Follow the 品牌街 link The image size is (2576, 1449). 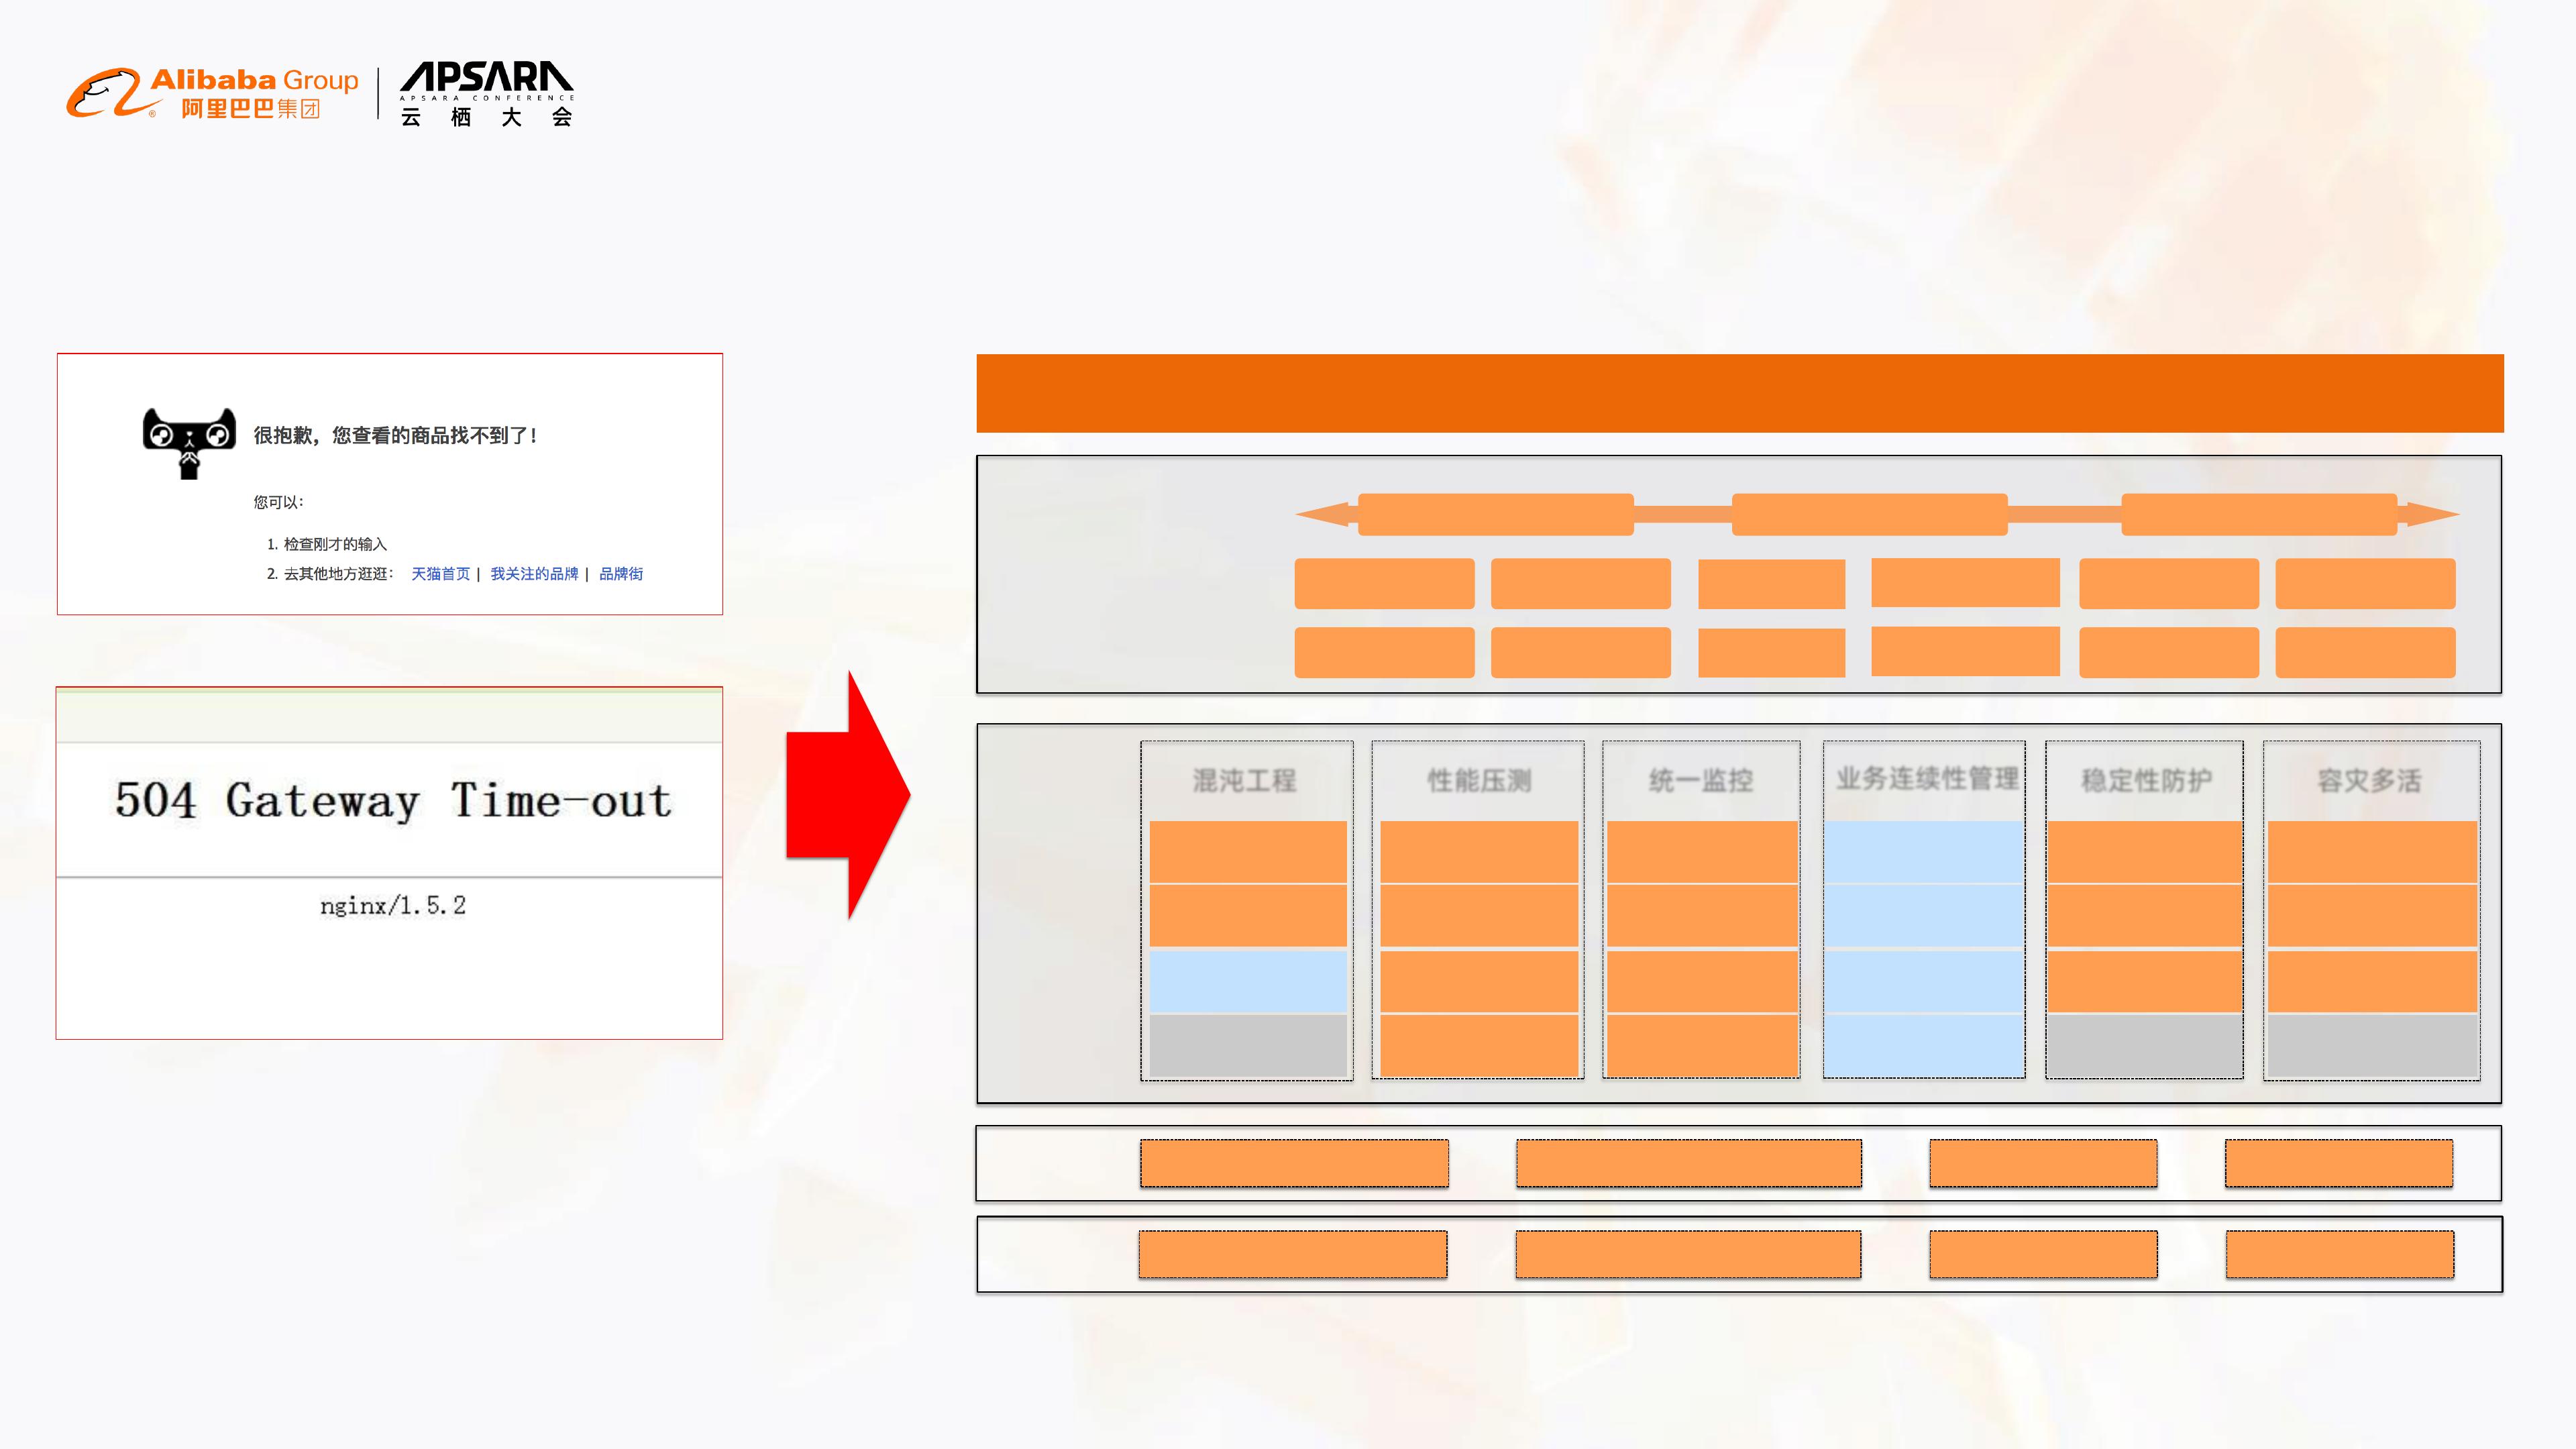(x=621, y=574)
